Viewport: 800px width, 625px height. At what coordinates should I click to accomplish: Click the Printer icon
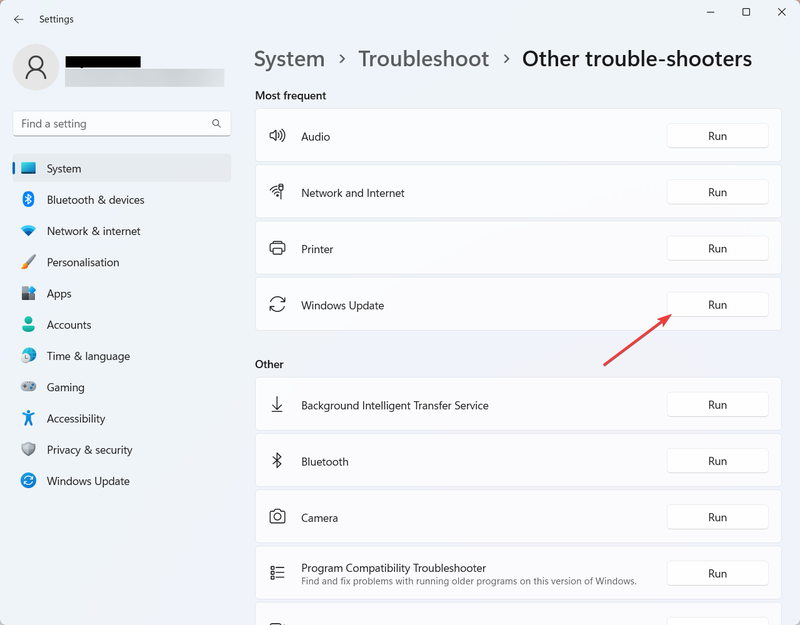click(277, 248)
